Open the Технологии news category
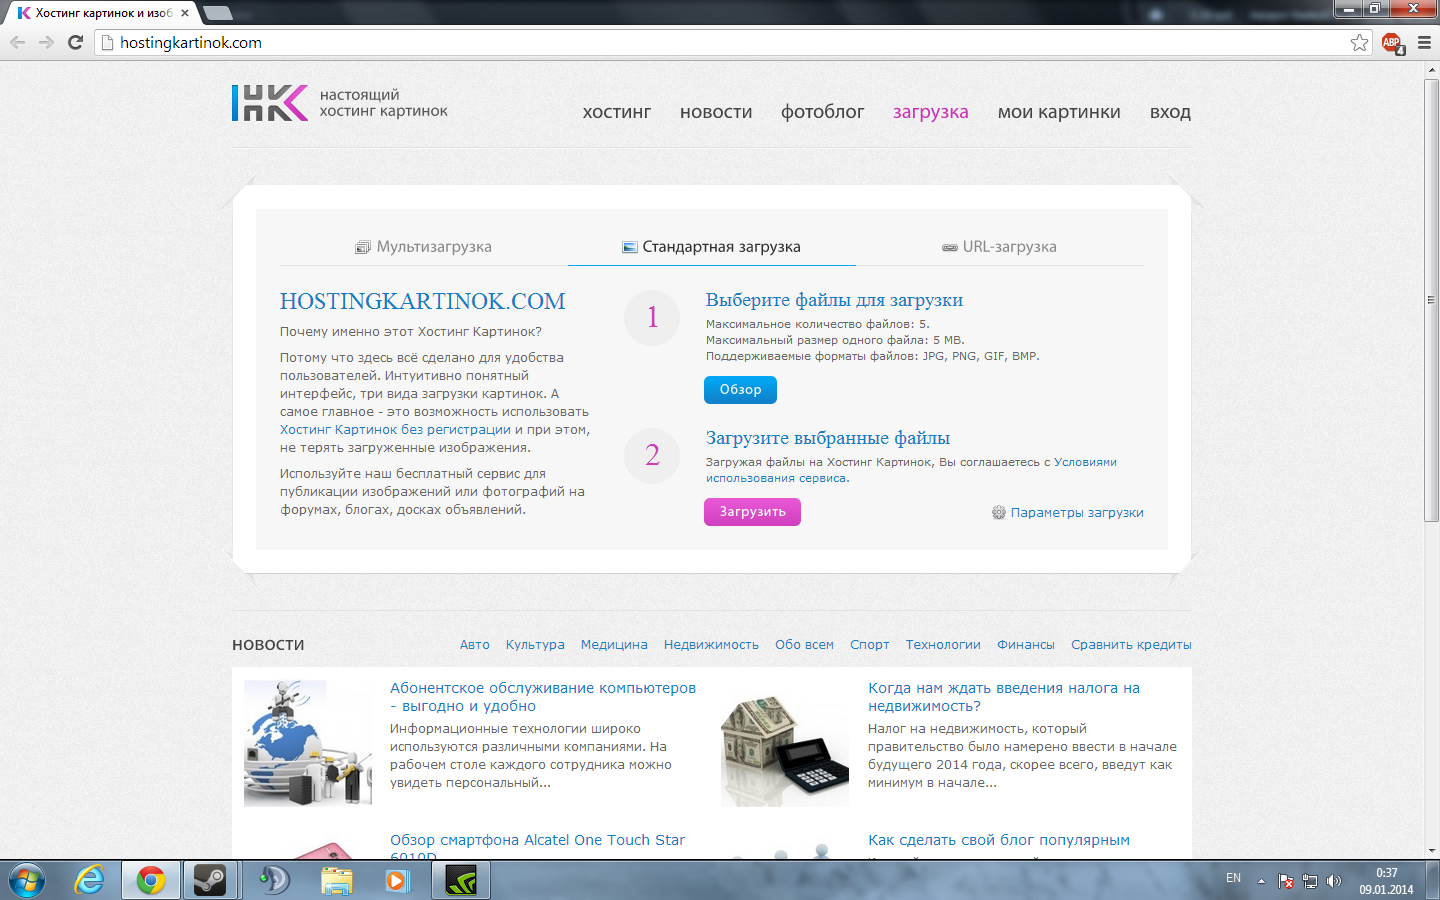Viewport: 1440px width, 900px height. click(x=943, y=645)
